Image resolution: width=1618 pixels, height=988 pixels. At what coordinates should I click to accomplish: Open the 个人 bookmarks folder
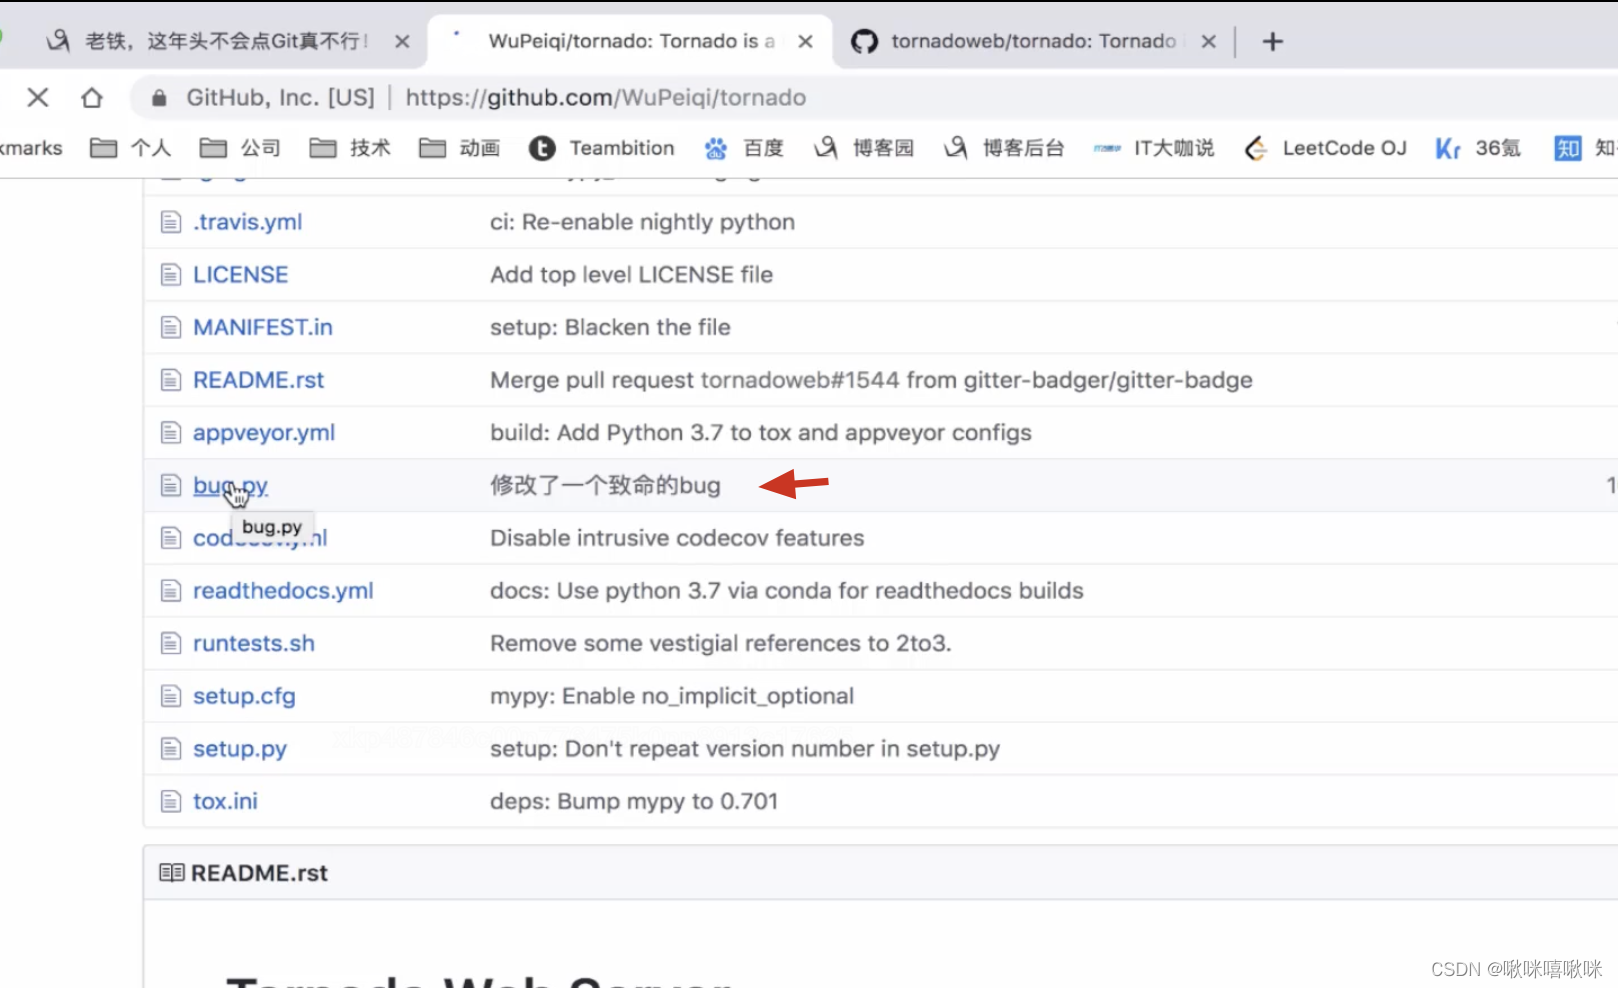click(x=130, y=148)
